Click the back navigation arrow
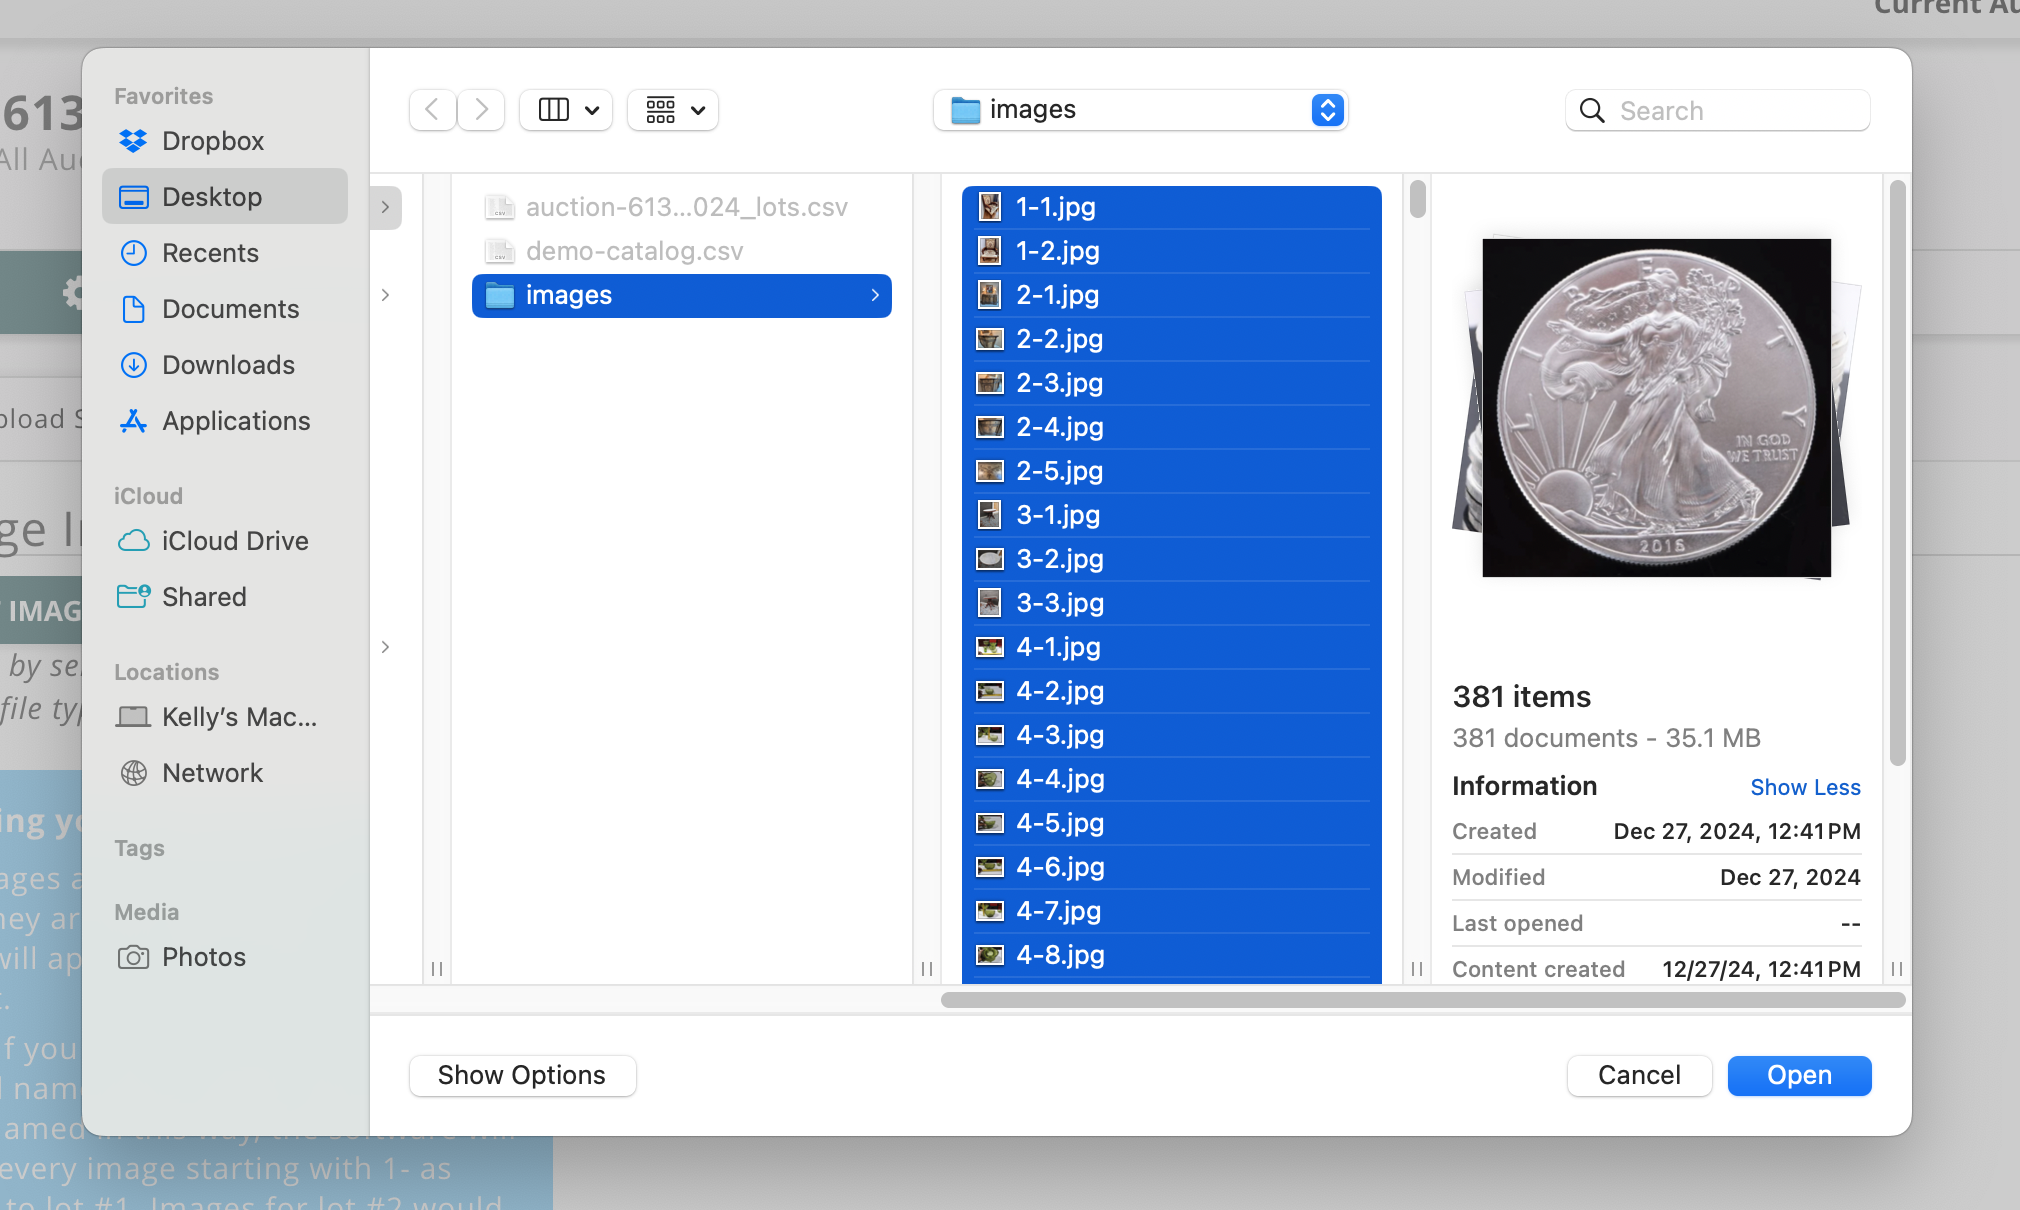 [432, 110]
